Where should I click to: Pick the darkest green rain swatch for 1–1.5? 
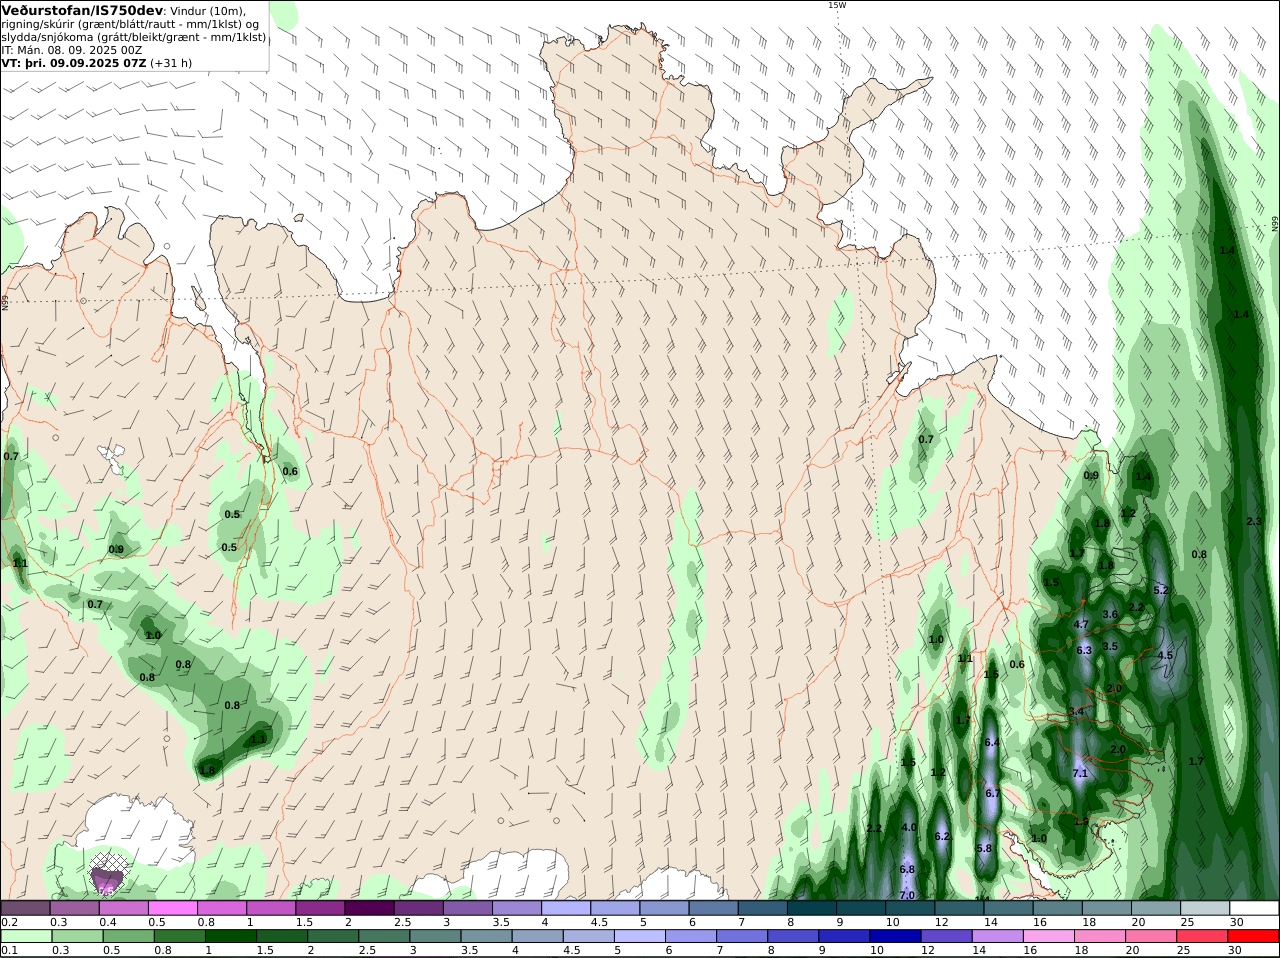click(x=231, y=937)
